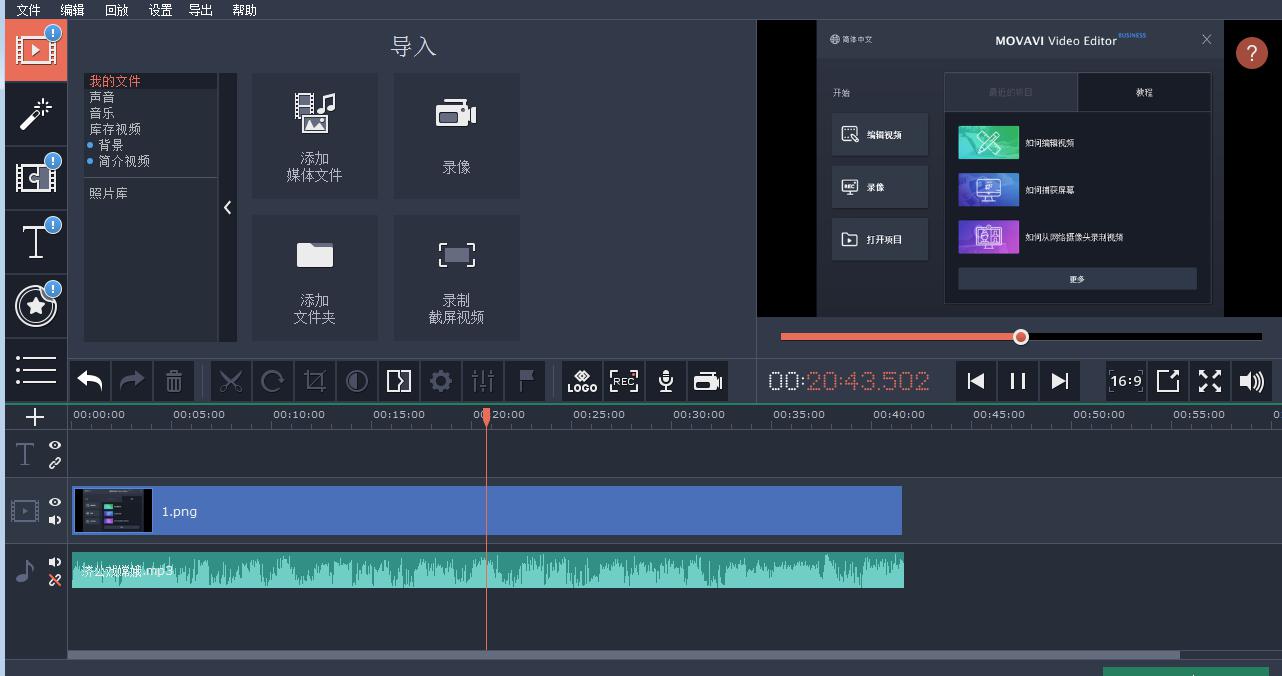Redo the last undone action
Viewport: 1282px width, 676px height.
[132, 381]
